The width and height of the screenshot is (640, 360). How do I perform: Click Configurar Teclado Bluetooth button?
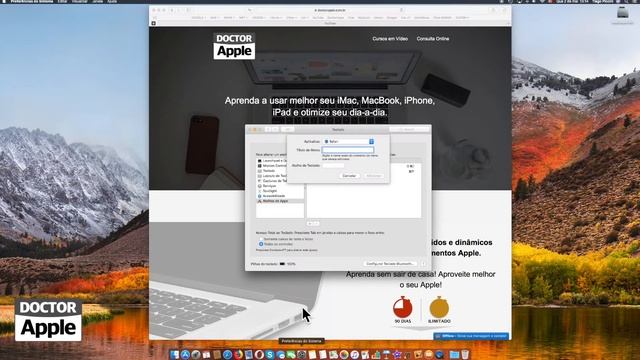(x=390, y=264)
